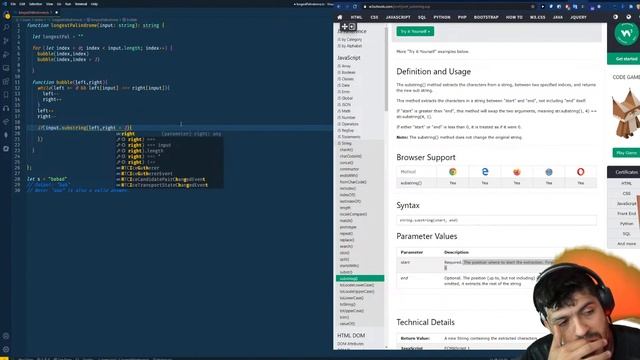Open the by Category reference link
Screen dimensions: 640x360
[350, 40]
